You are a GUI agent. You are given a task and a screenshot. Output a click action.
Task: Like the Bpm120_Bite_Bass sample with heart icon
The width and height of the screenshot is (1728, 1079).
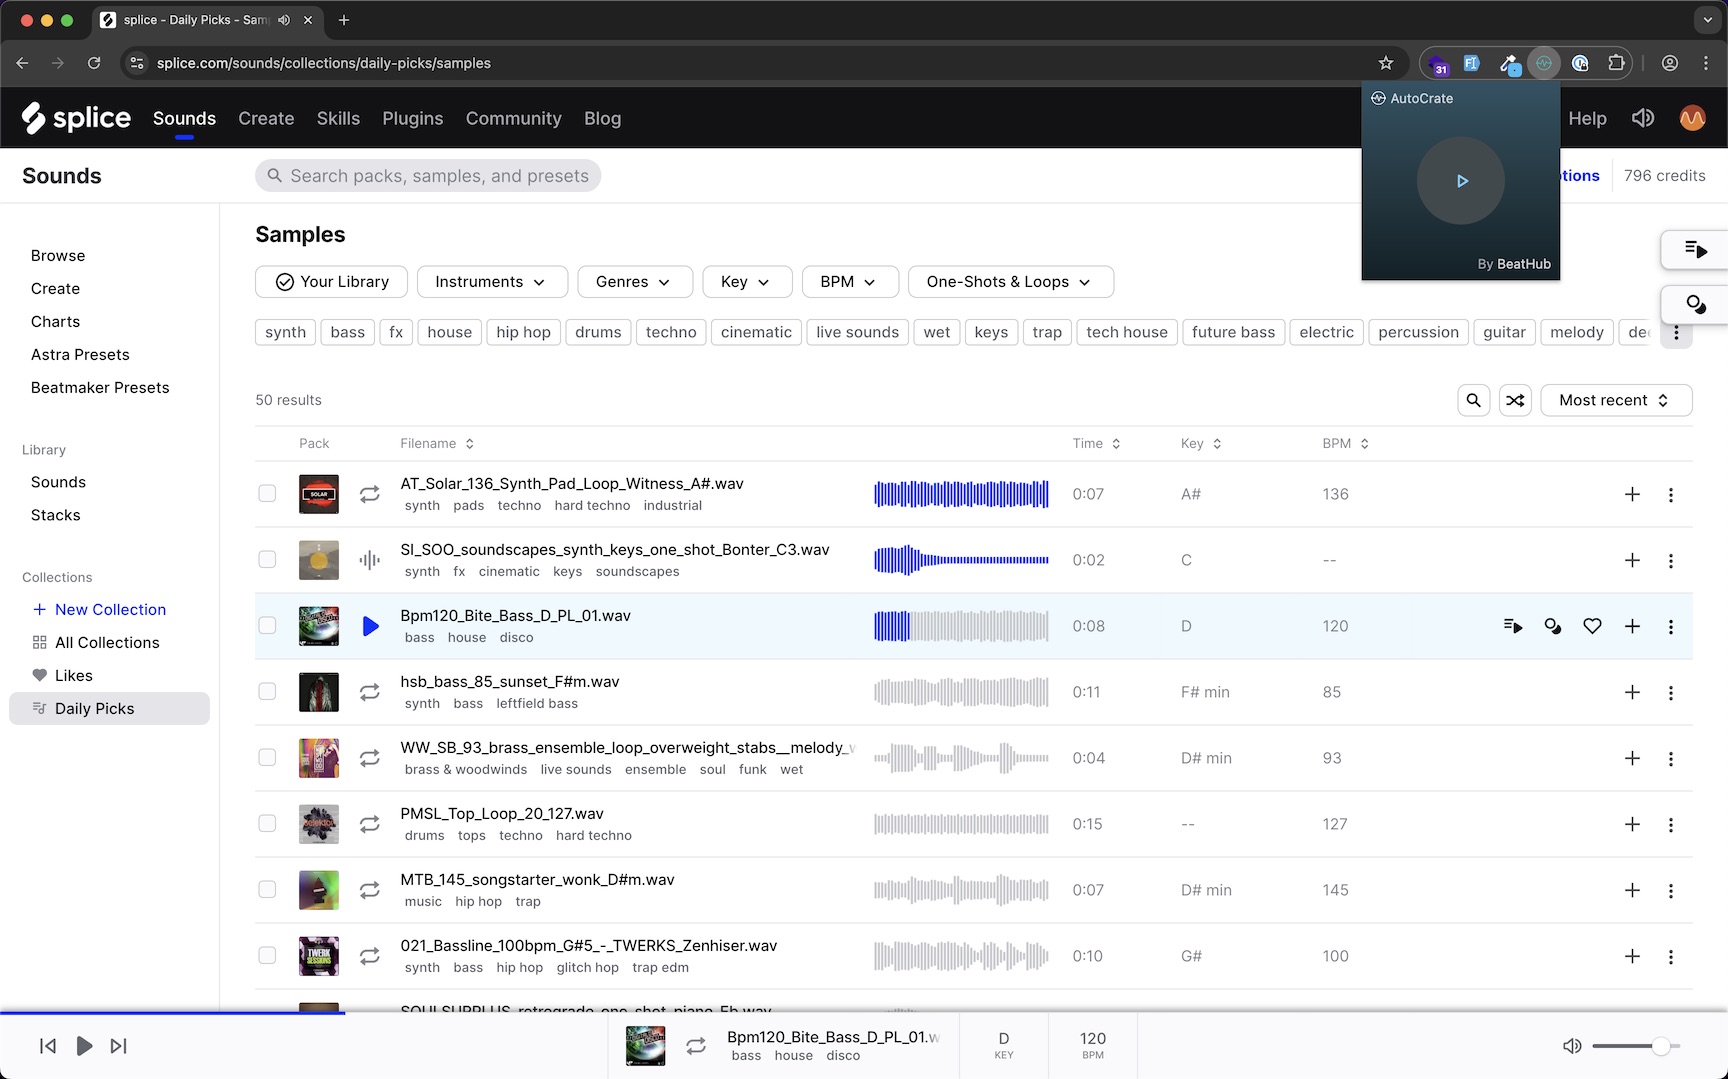coord(1592,626)
